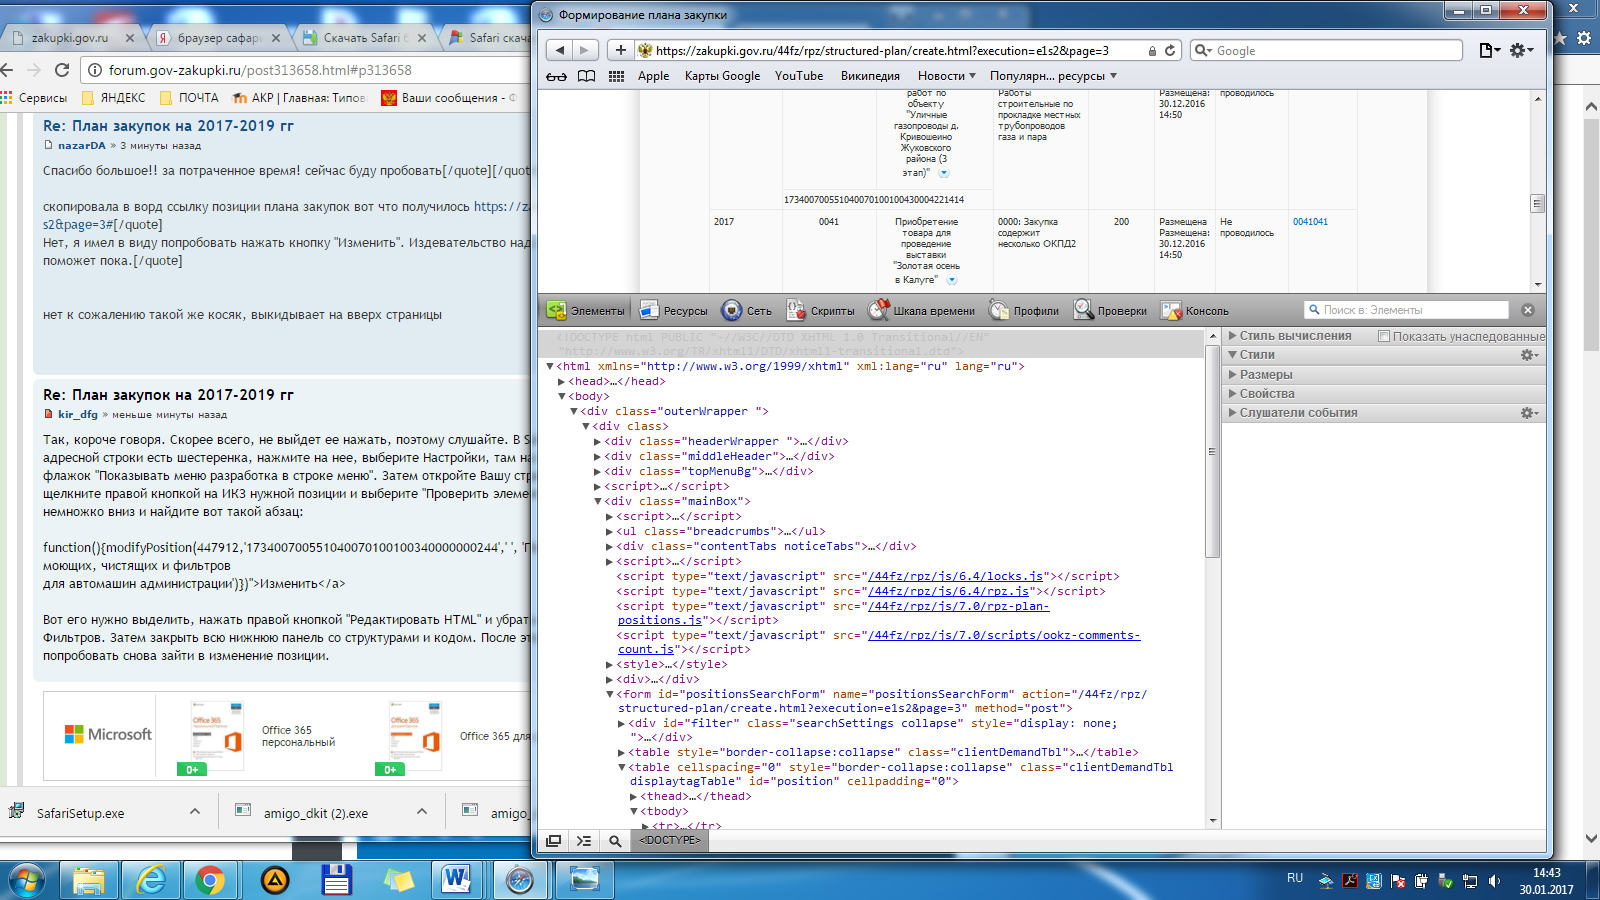Click the reload icon in Safari address bar
Viewport: 1600px width, 900px height.
pos(1170,51)
